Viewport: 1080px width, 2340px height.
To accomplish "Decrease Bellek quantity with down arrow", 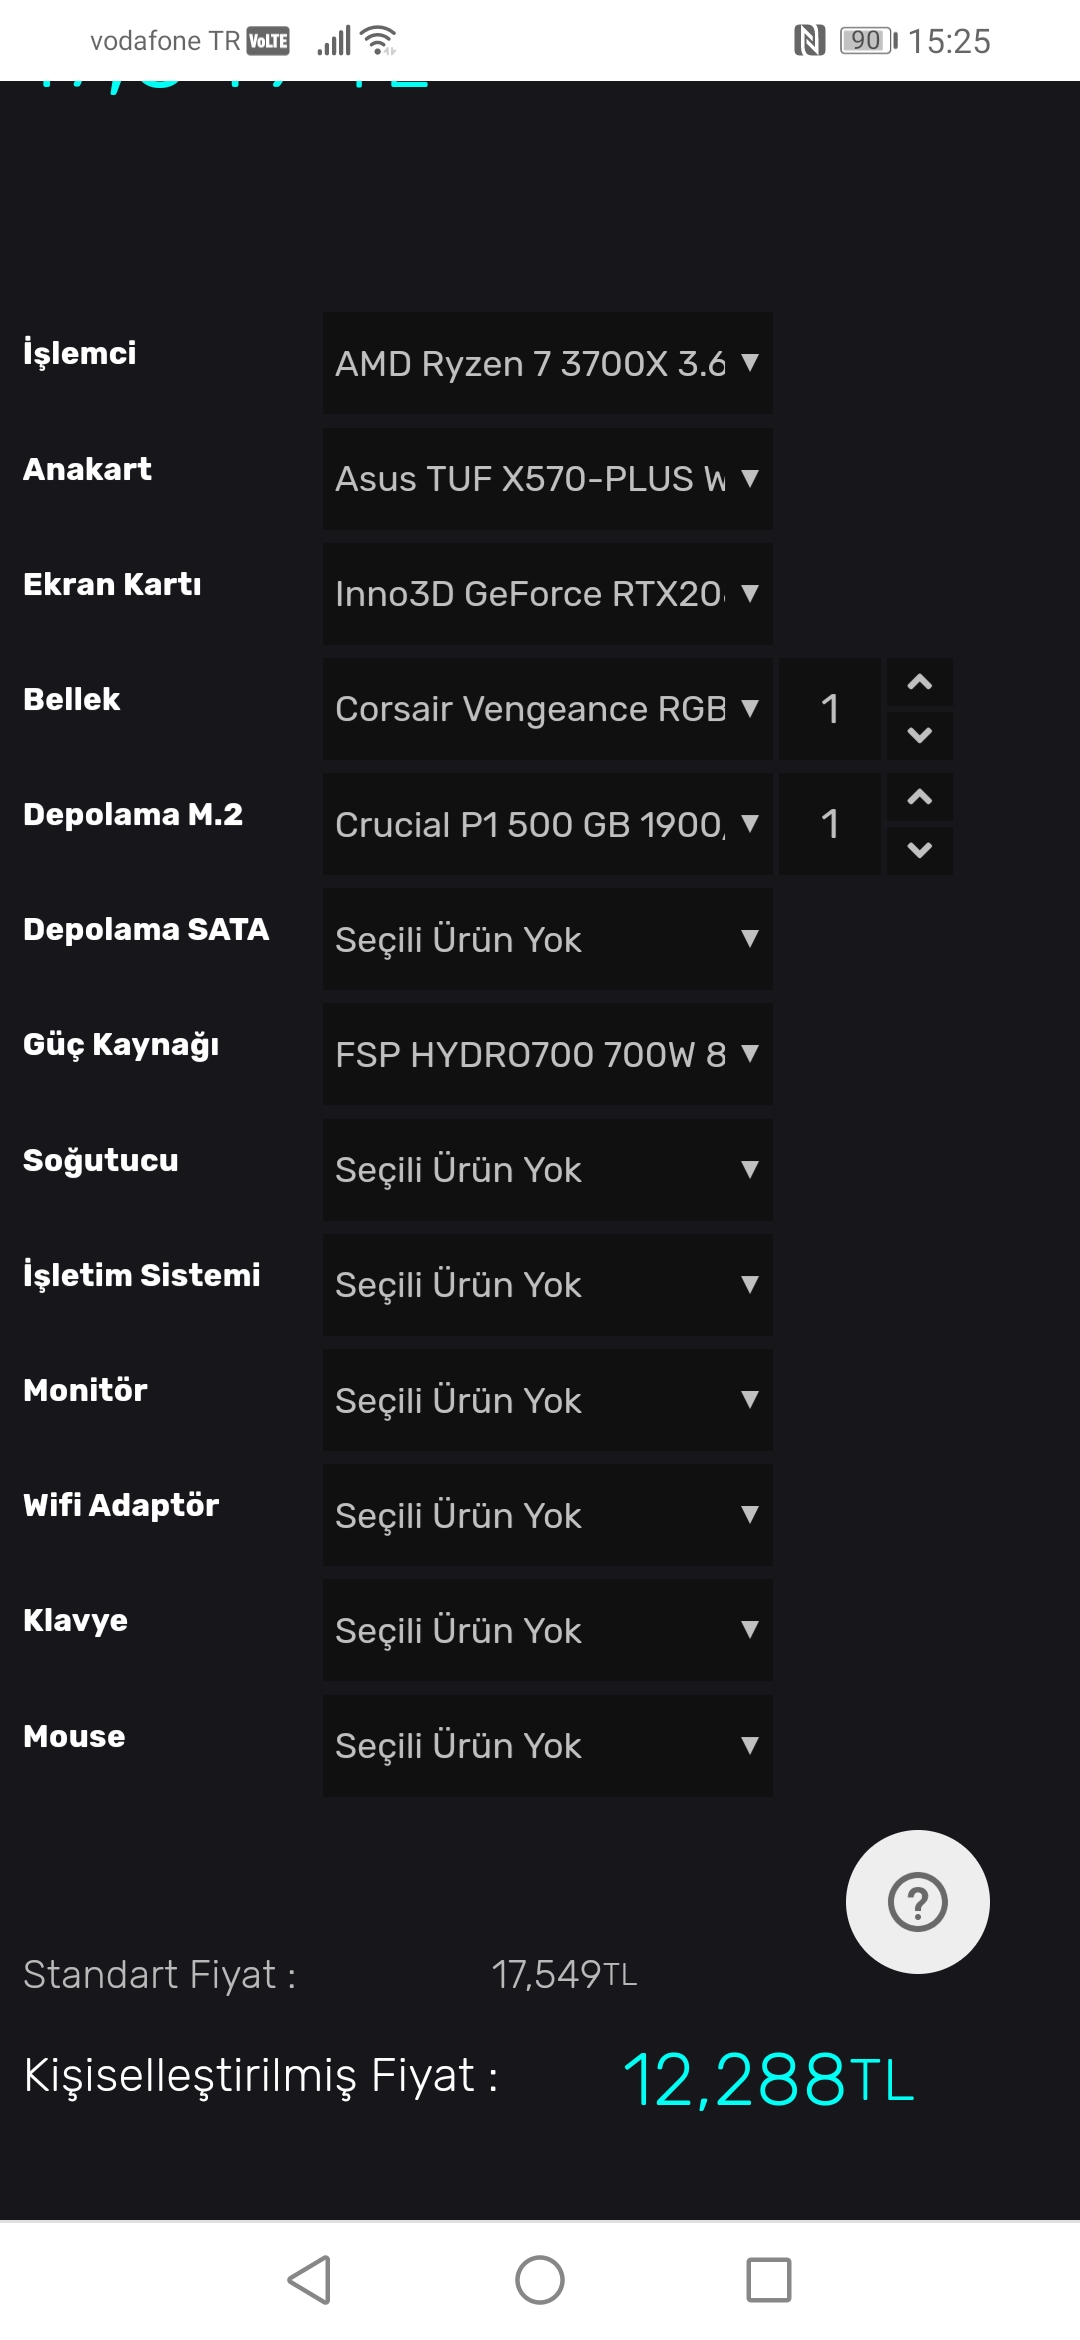I will click(x=919, y=735).
